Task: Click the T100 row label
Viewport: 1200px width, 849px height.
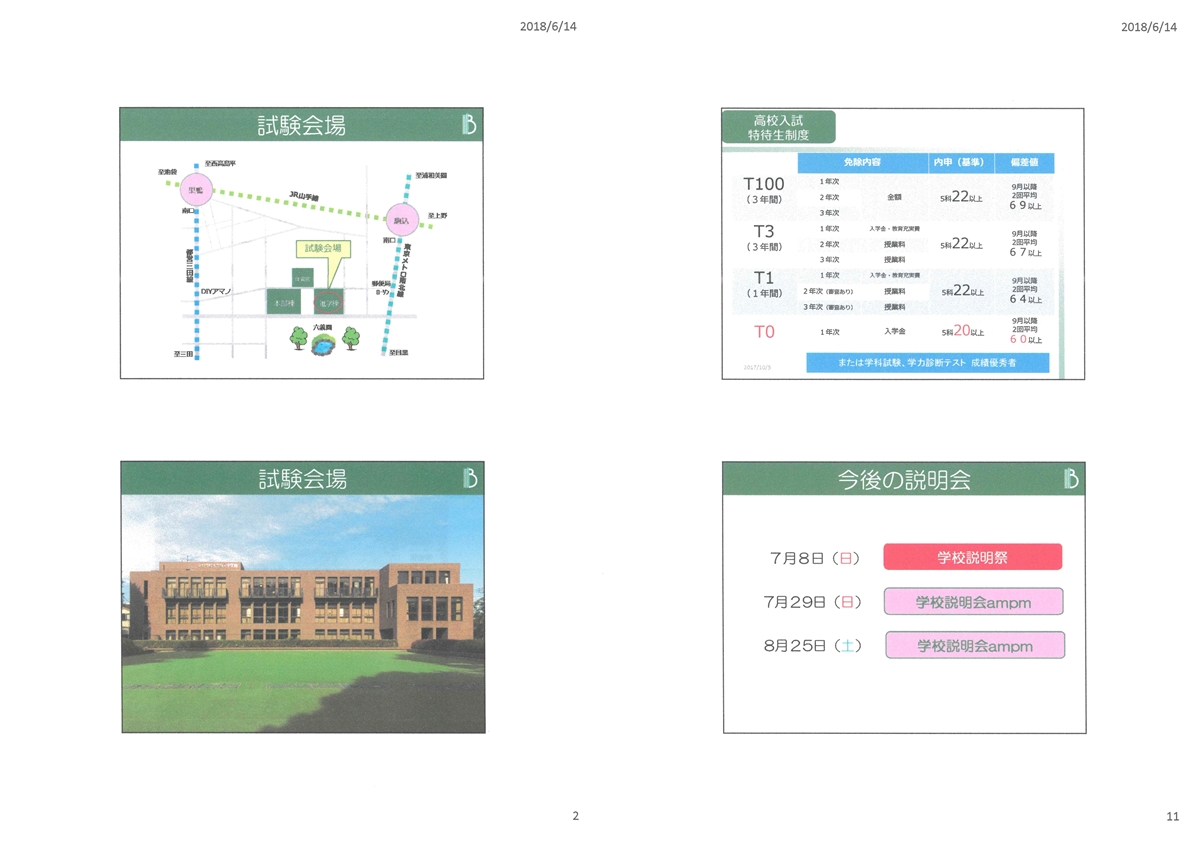Action: (763, 189)
